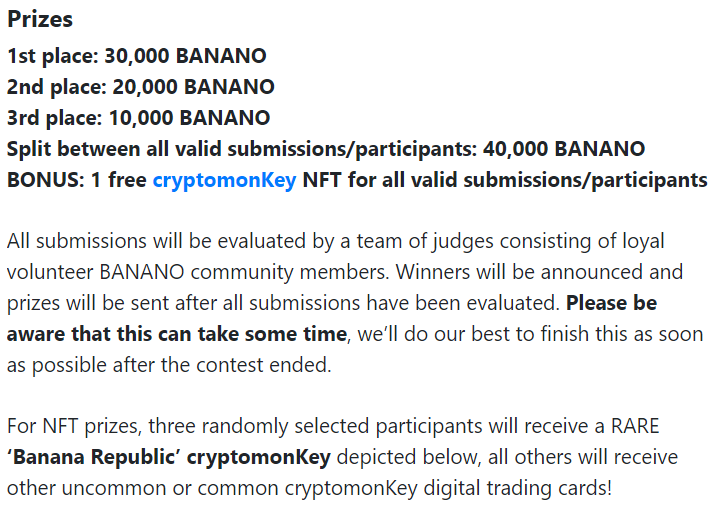The height and width of the screenshot is (506, 726).
Task: Click the 2nd place 20,000 BANANO line
Action: click(x=141, y=87)
